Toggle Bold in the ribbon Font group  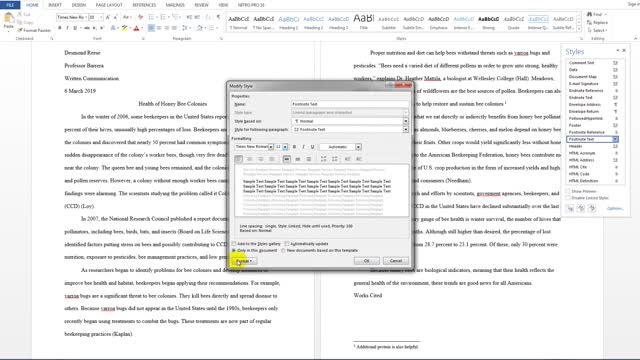[60, 28]
